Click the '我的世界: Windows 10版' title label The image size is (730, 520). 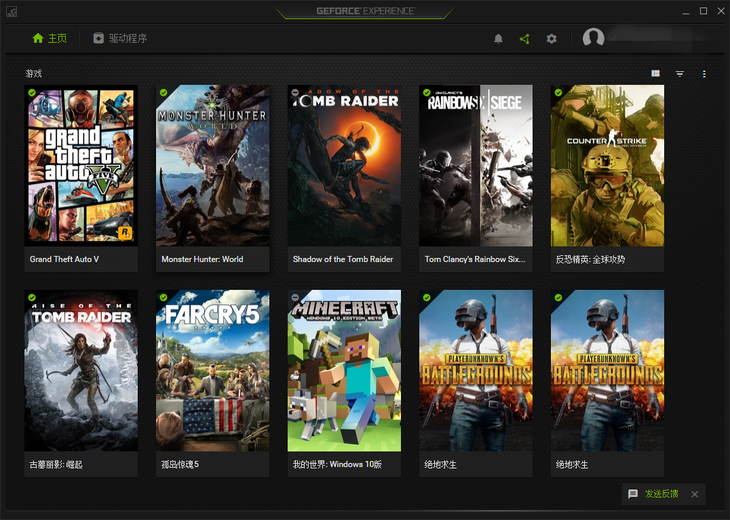[337, 465]
